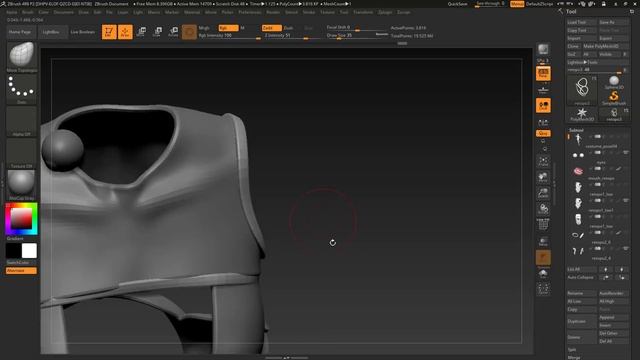Click the QuickSave button
The image size is (640, 360).
tap(458, 4)
